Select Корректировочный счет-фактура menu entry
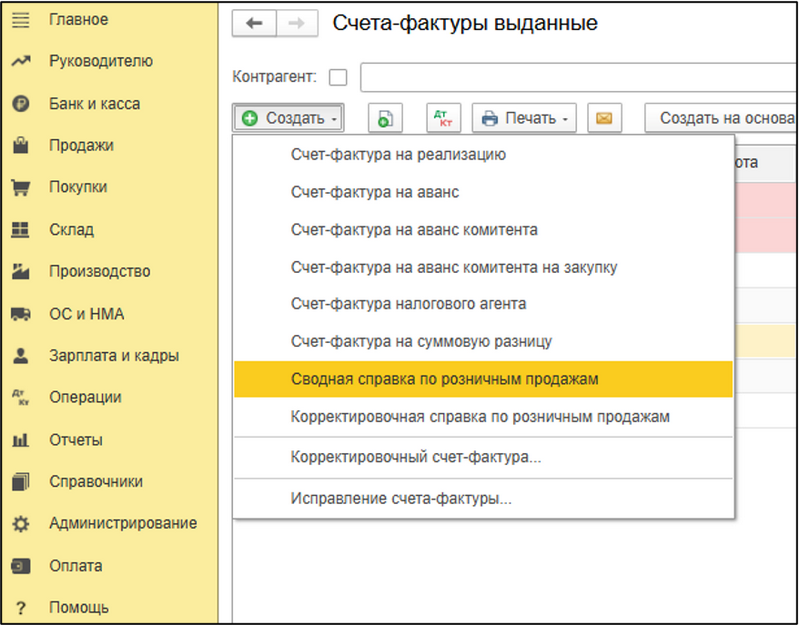Viewport: 800px width, 626px height. coord(416,457)
